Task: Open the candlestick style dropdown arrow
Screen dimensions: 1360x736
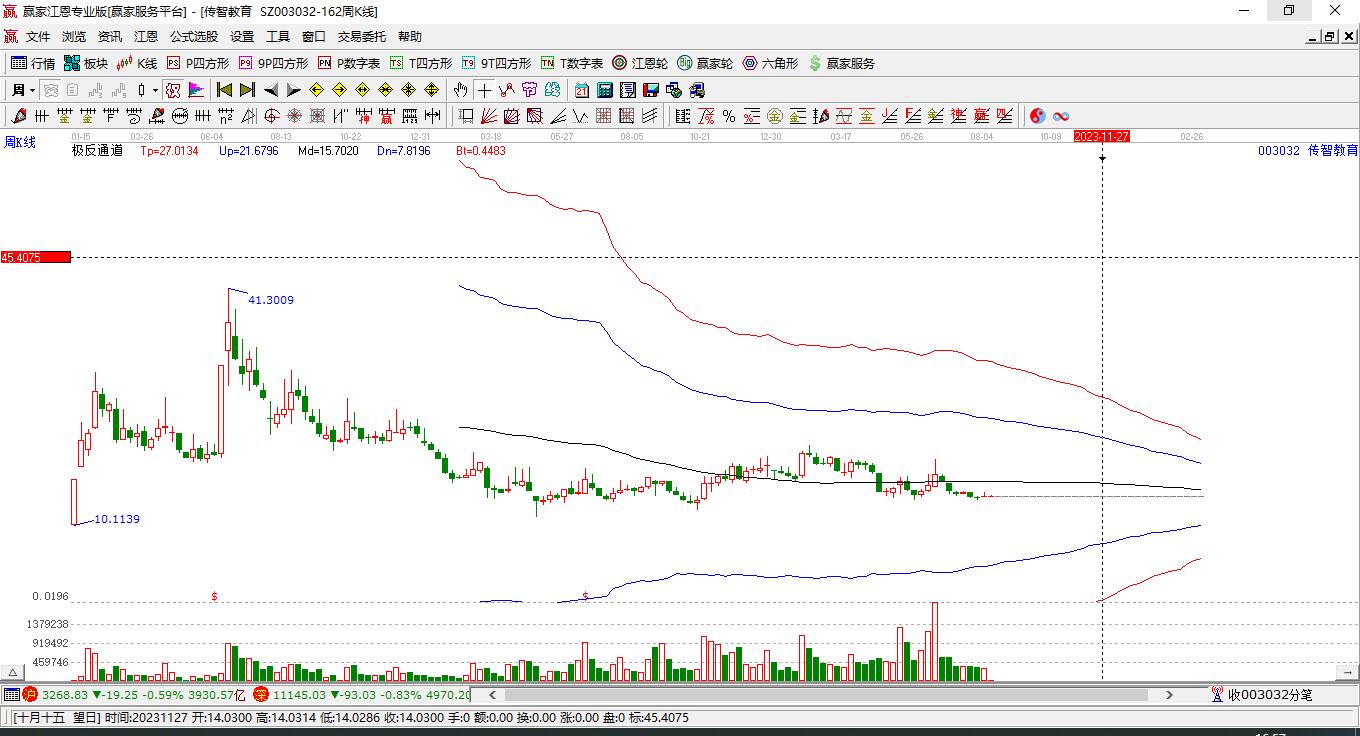Action: coord(155,90)
